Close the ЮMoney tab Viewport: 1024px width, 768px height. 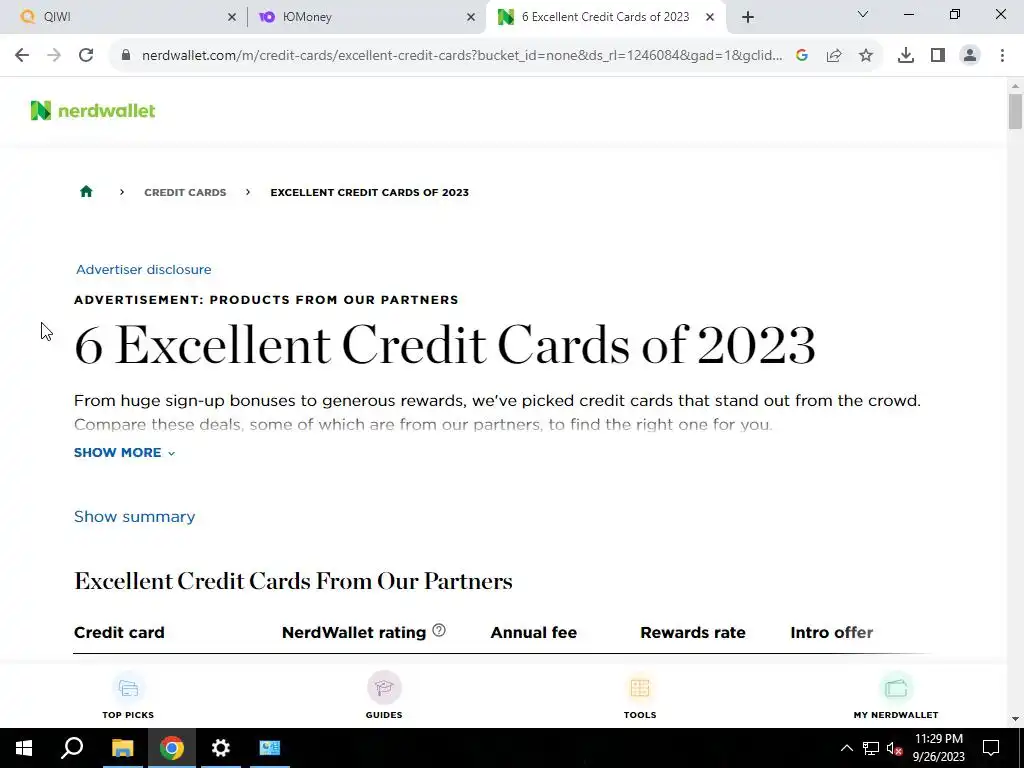(x=471, y=18)
